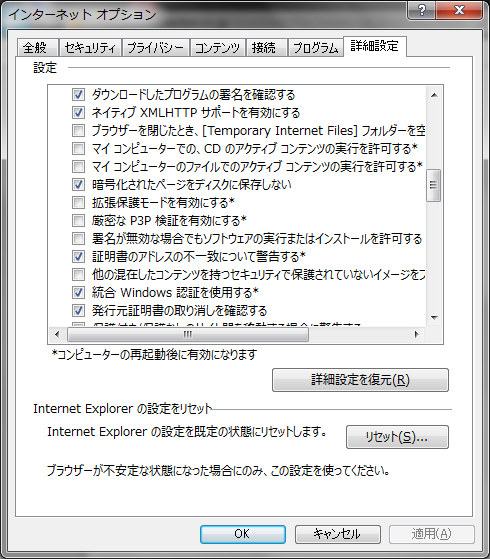
Task: Uncheck 統合 Windows 認証を使用する
Action: pos(78,292)
